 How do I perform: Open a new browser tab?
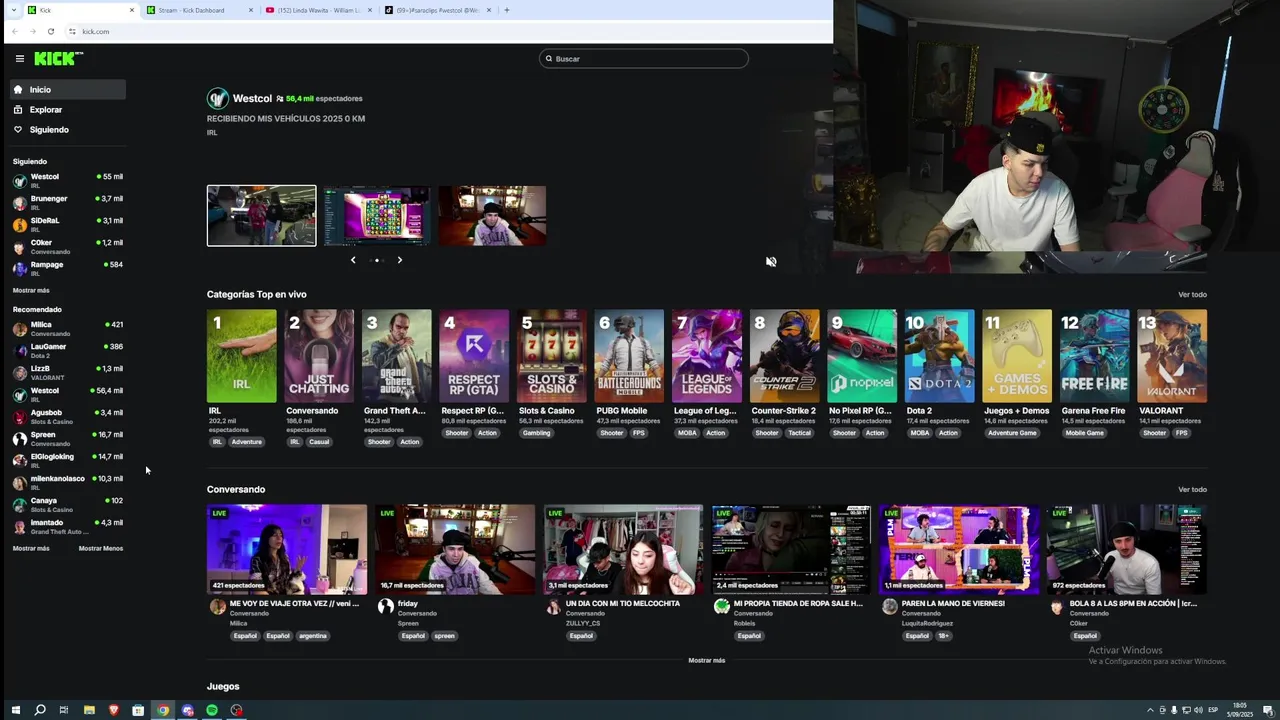tap(507, 10)
